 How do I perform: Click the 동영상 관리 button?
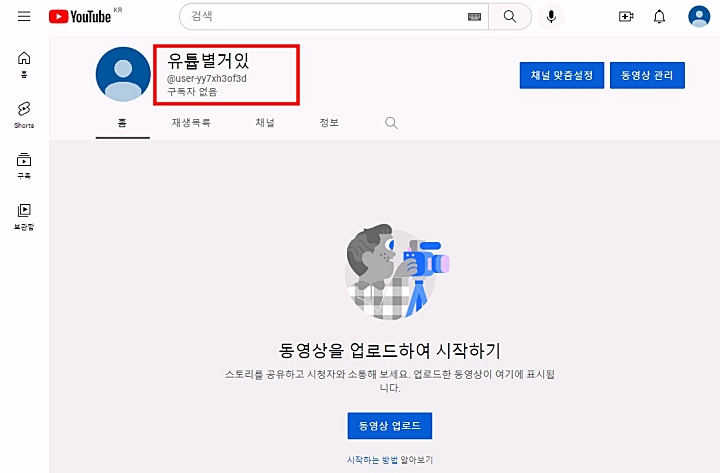(647, 75)
